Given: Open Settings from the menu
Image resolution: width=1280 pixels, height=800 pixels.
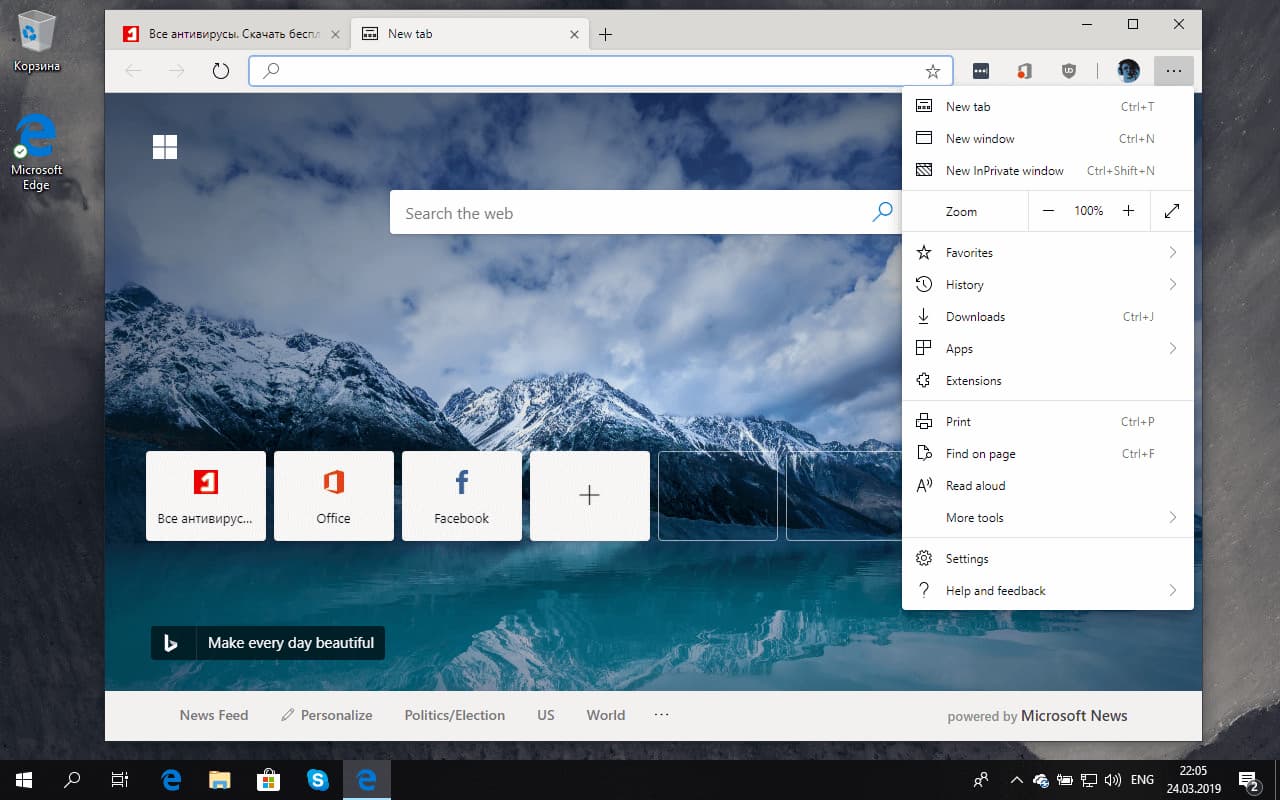Looking at the screenshot, I should click(x=1048, y=559).
